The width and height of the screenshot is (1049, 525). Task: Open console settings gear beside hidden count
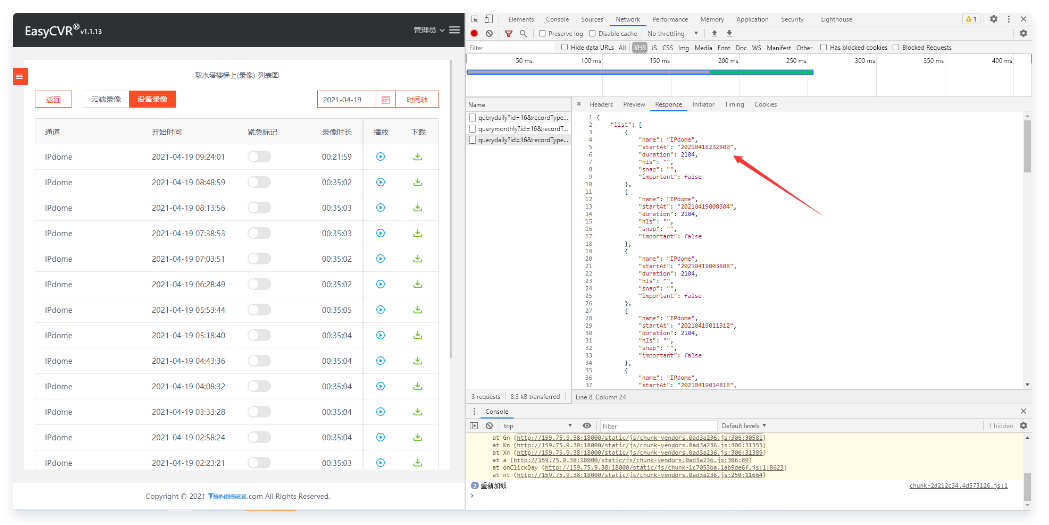1023,425
